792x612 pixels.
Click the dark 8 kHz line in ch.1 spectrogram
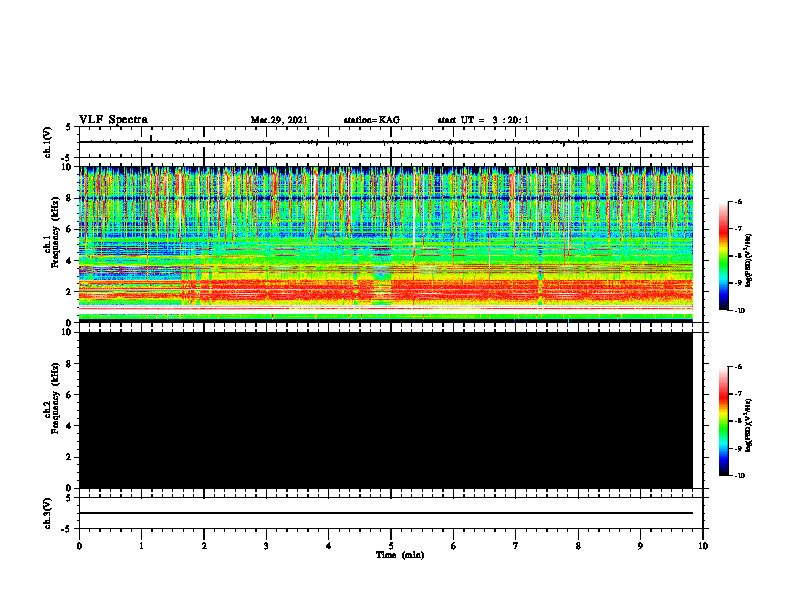(x=386, y=198)
